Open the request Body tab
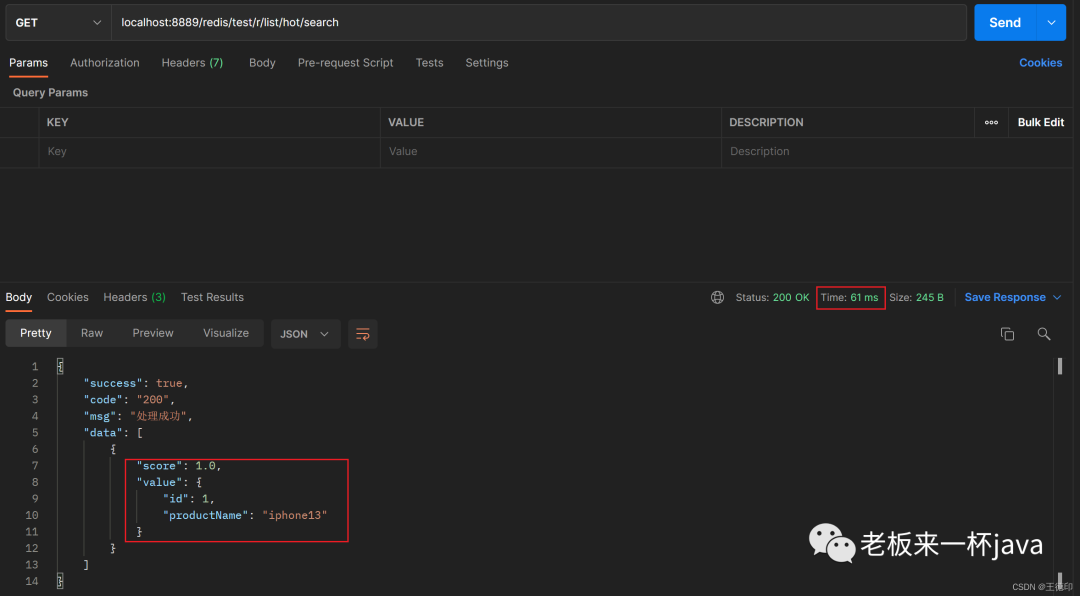The width and height of the screenshot is (1080, 596). coord(262,63)
